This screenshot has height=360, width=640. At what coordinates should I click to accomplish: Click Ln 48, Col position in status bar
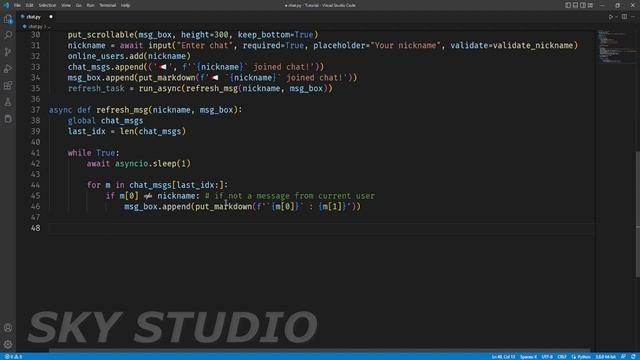pos(503,357)
